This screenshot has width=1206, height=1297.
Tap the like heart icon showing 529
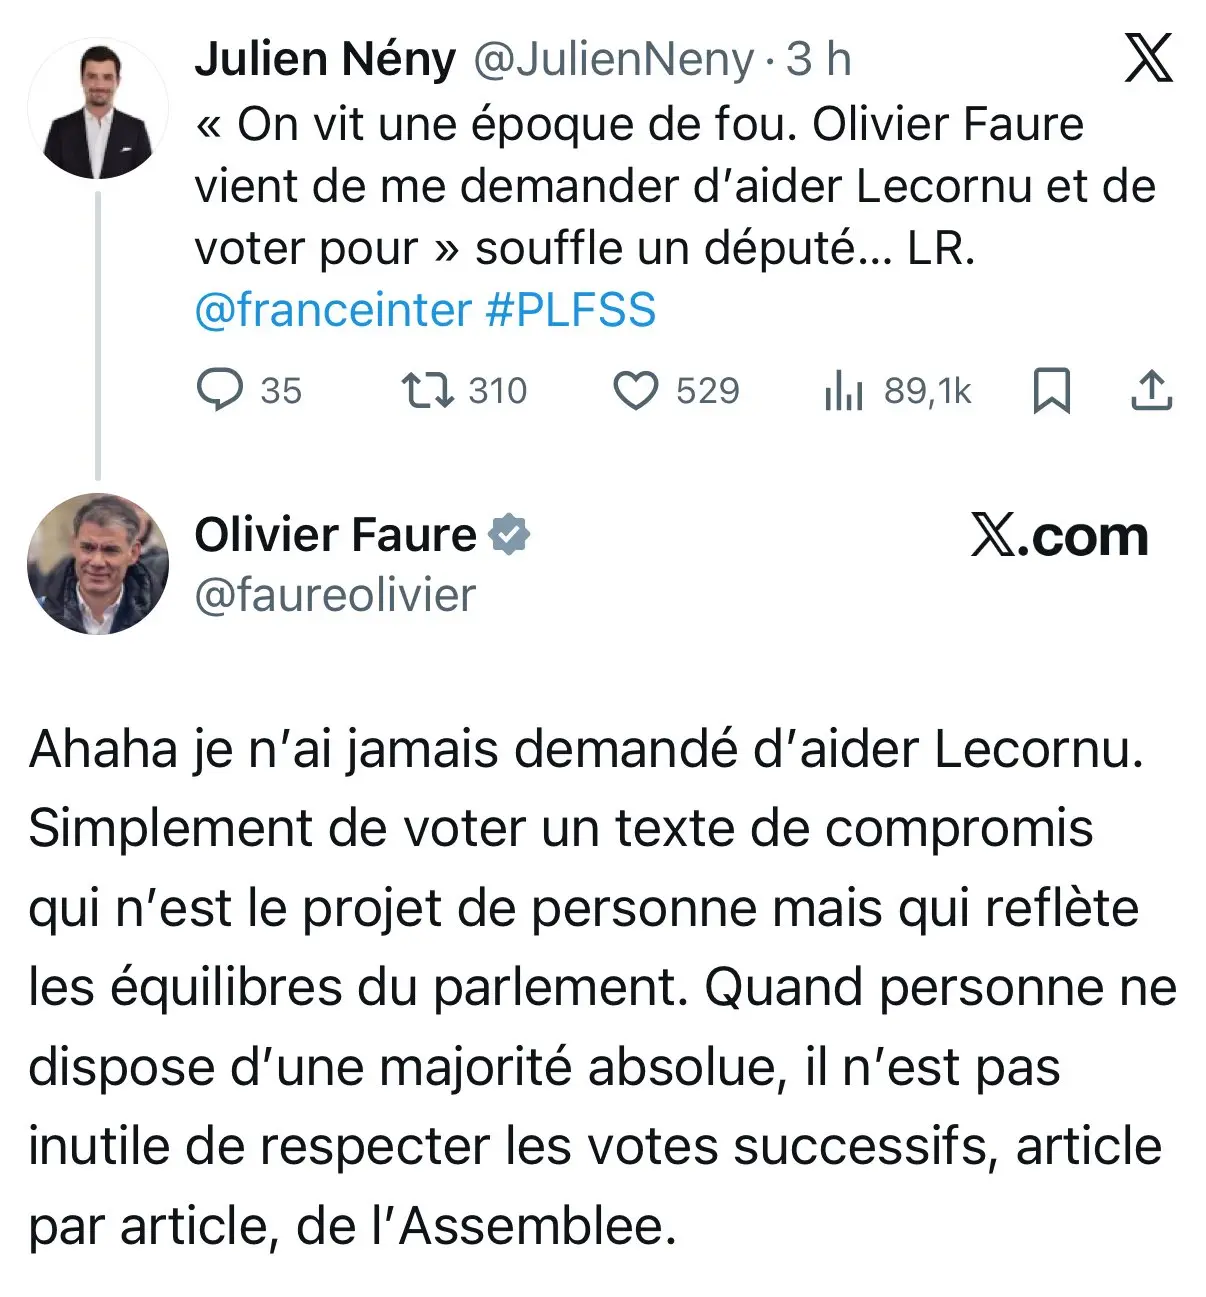[637, 391]
